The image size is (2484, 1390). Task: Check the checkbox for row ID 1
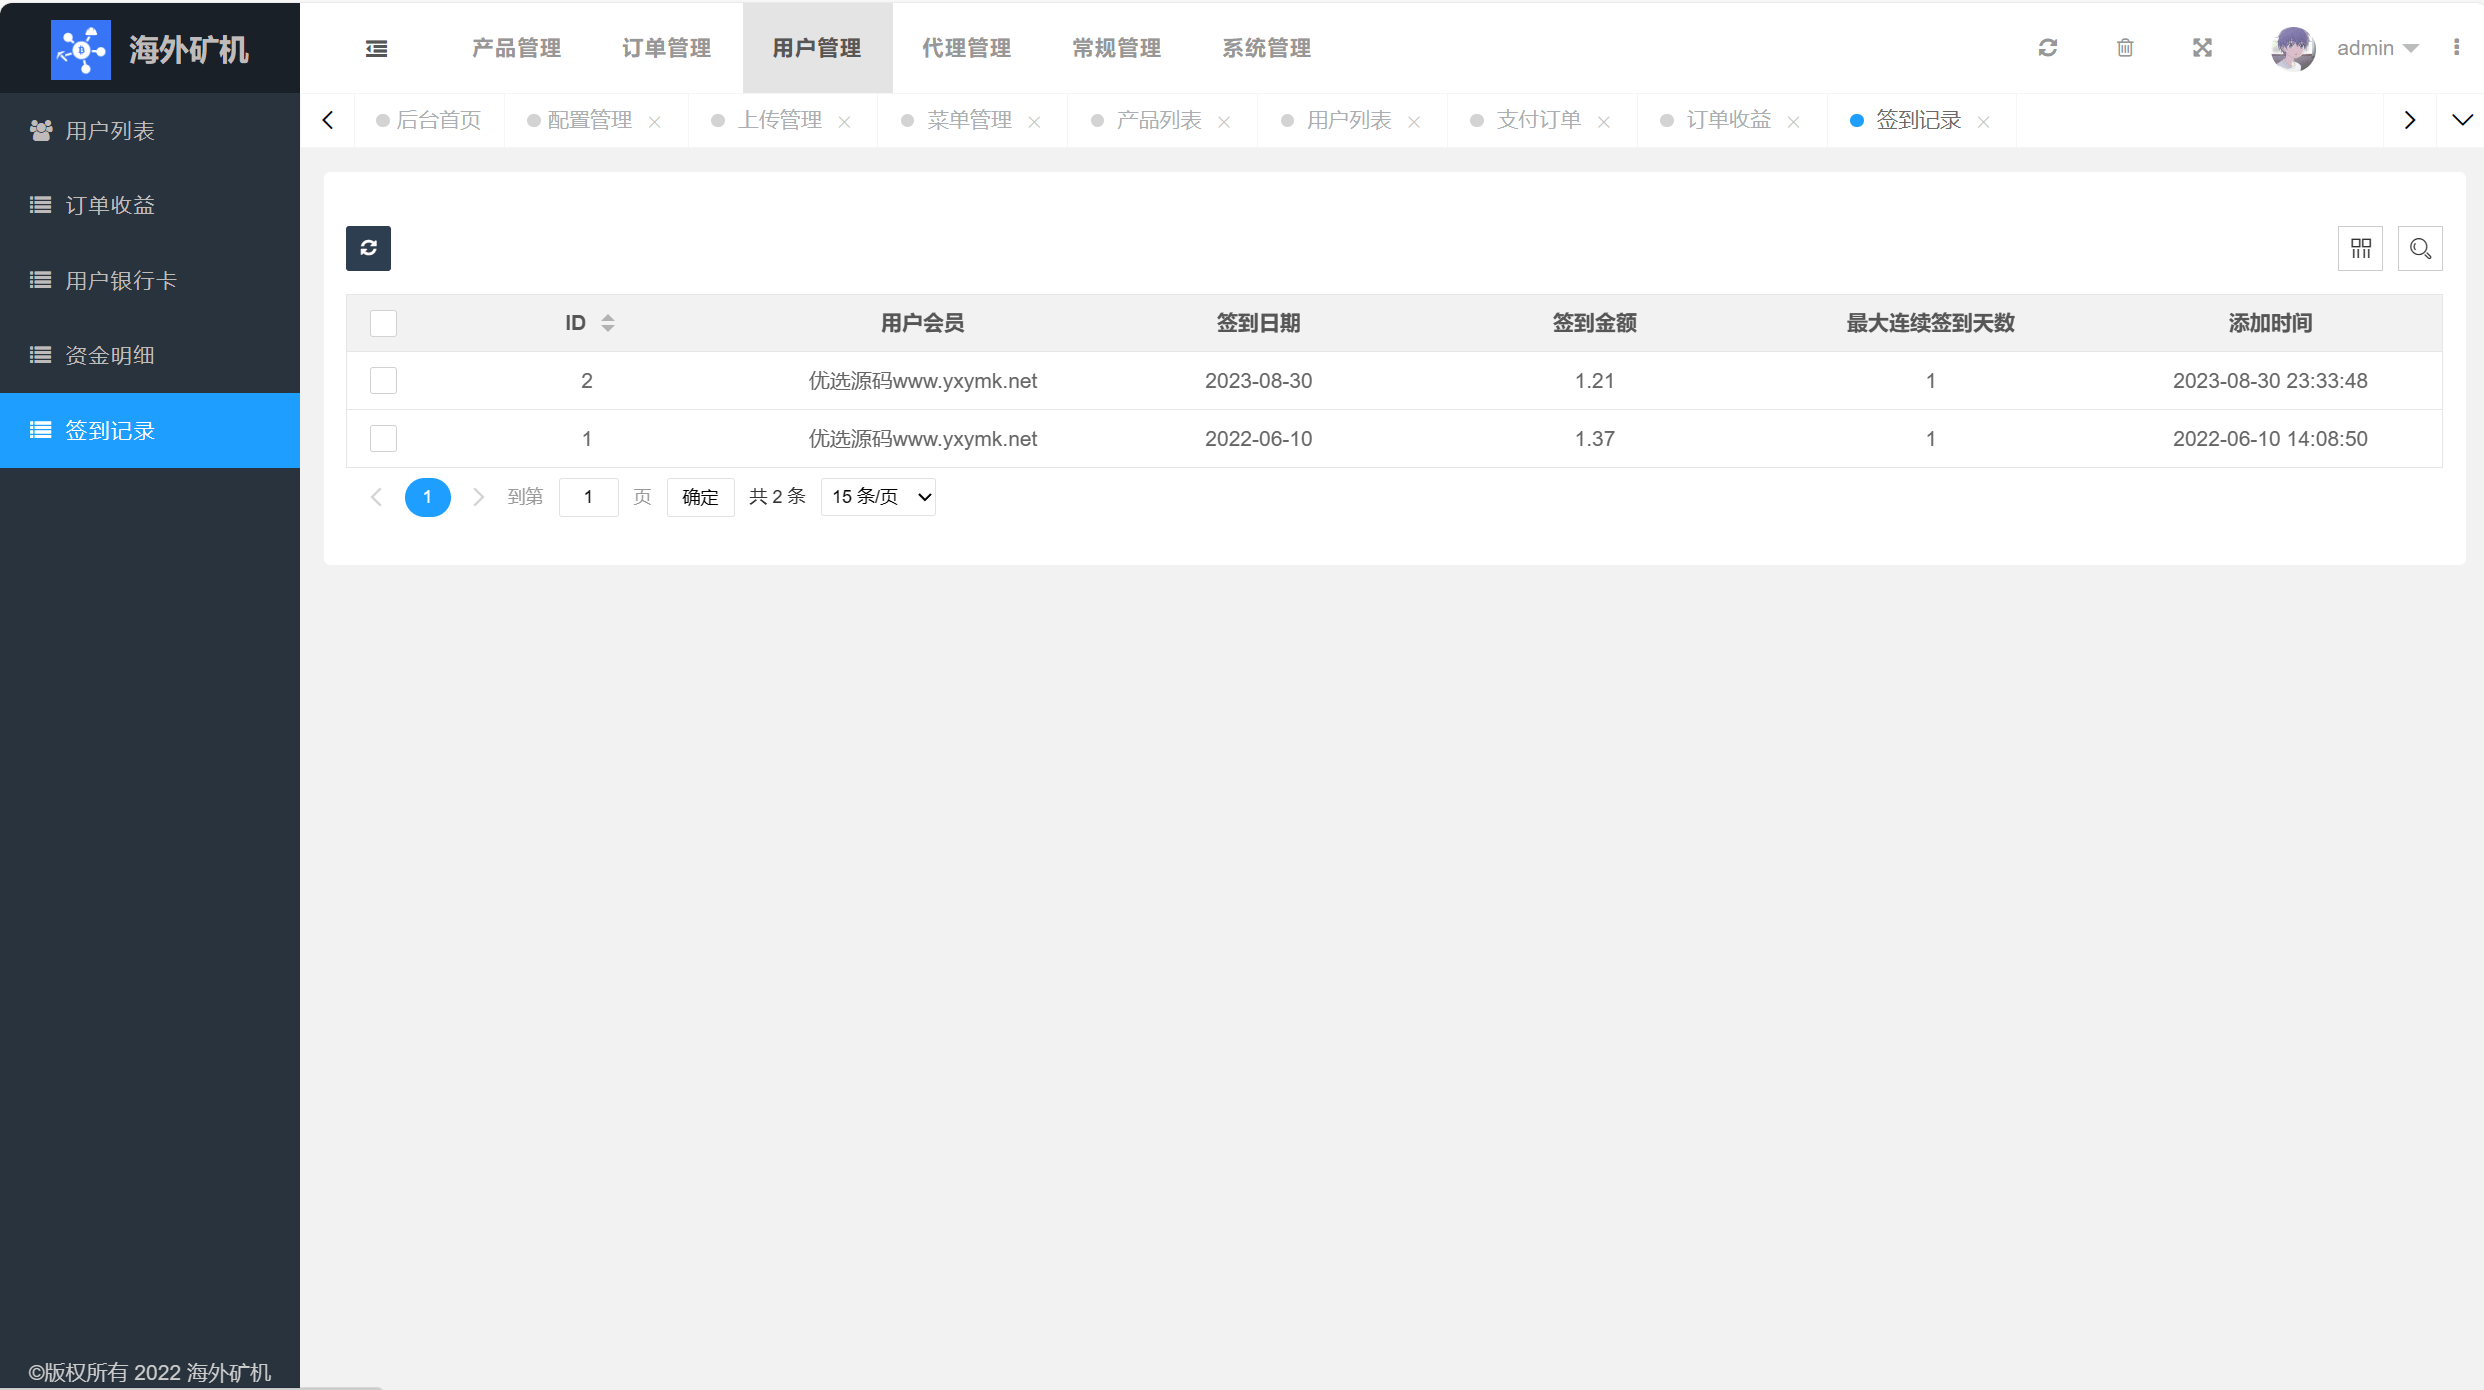point(383,439)
